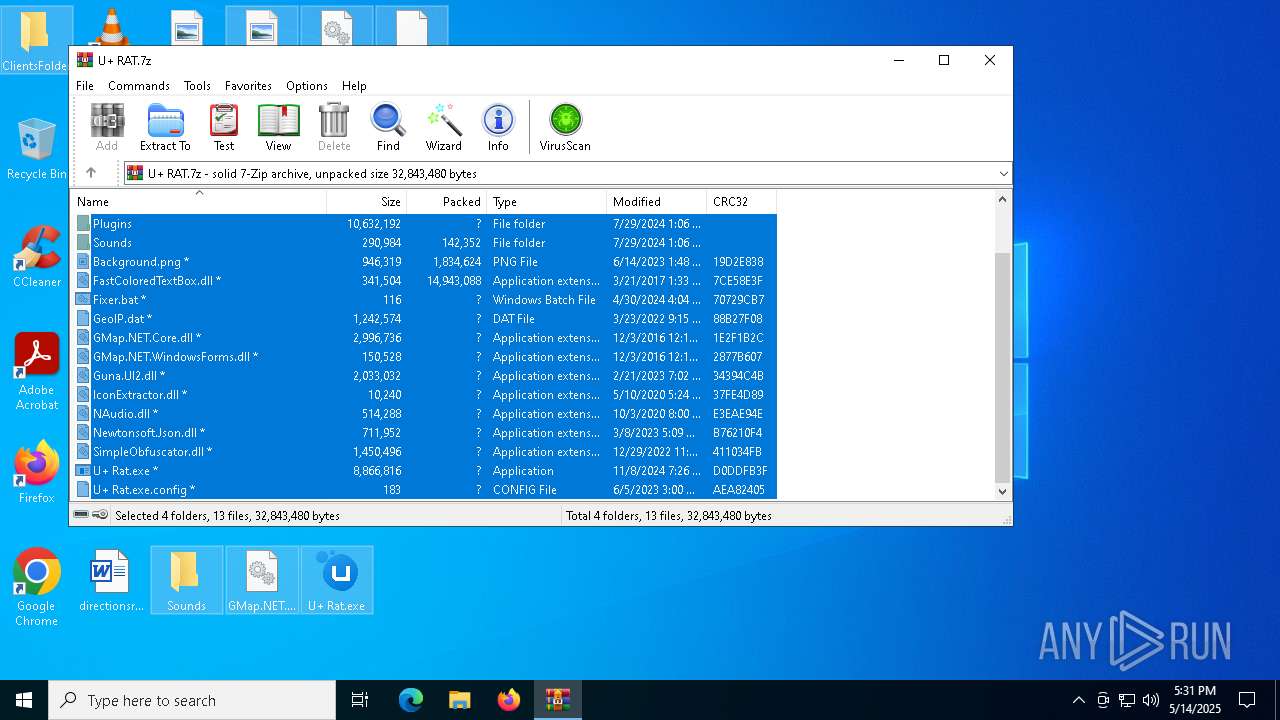
Task: Start VirusScan on archive
Action: pyautogui.click(x=565, y=127)
